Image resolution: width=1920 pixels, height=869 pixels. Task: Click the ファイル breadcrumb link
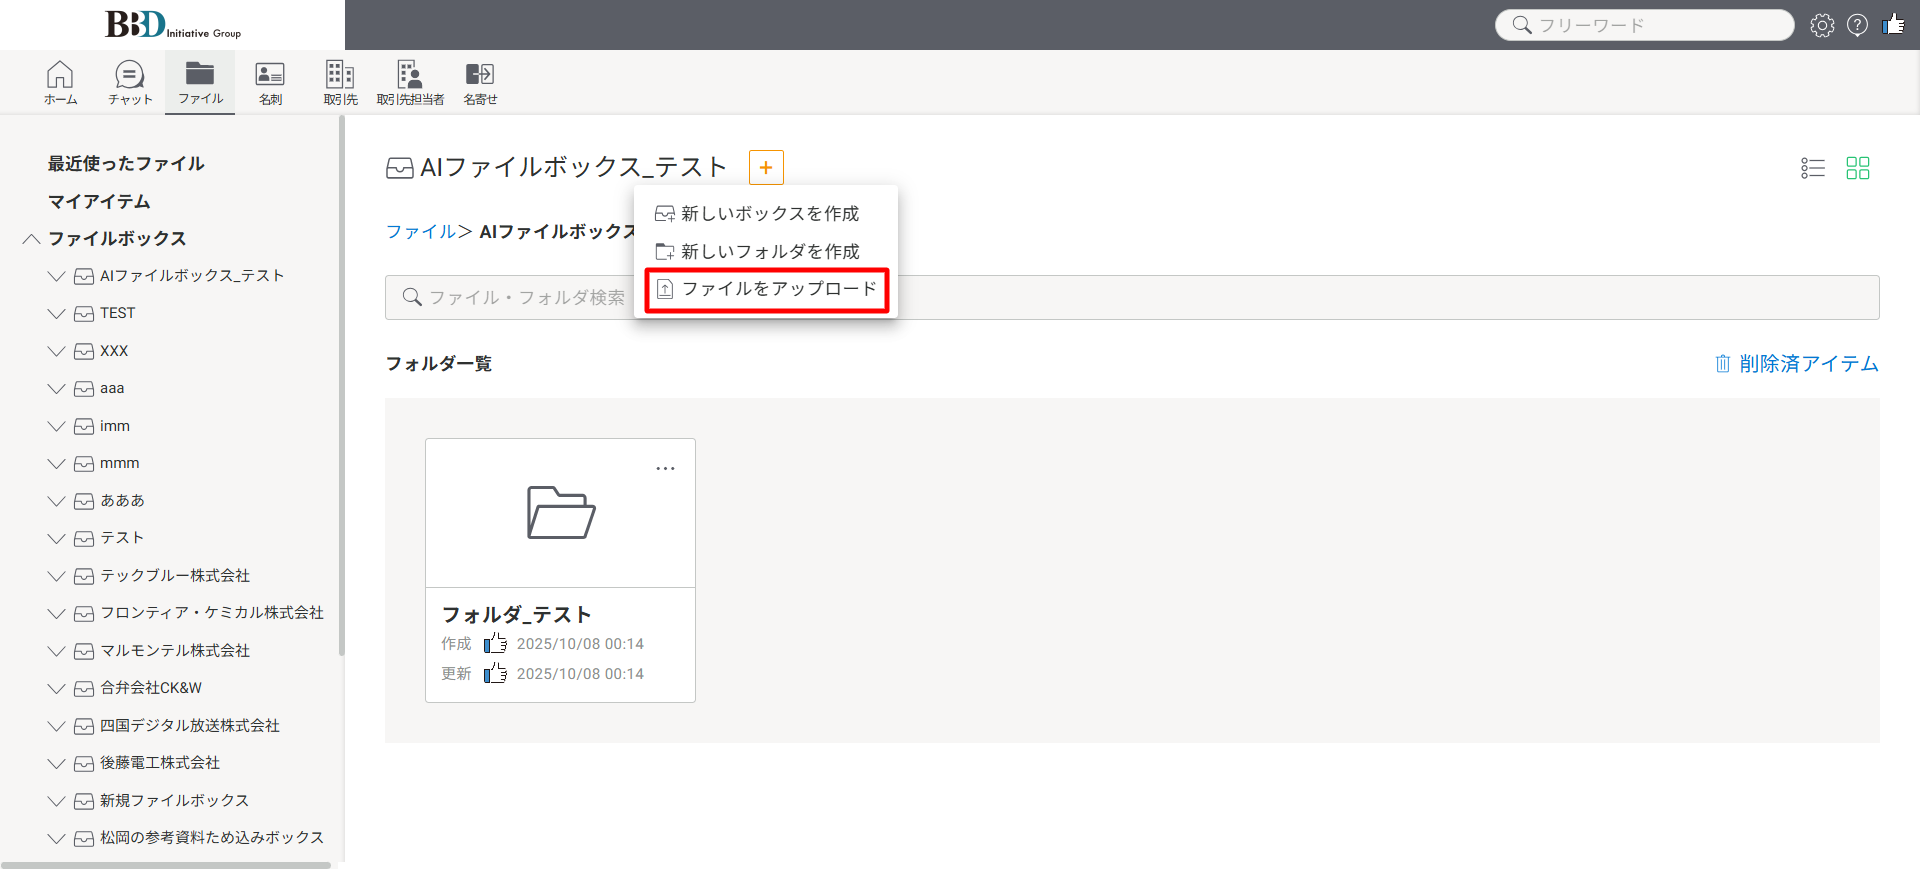(420, 232)
